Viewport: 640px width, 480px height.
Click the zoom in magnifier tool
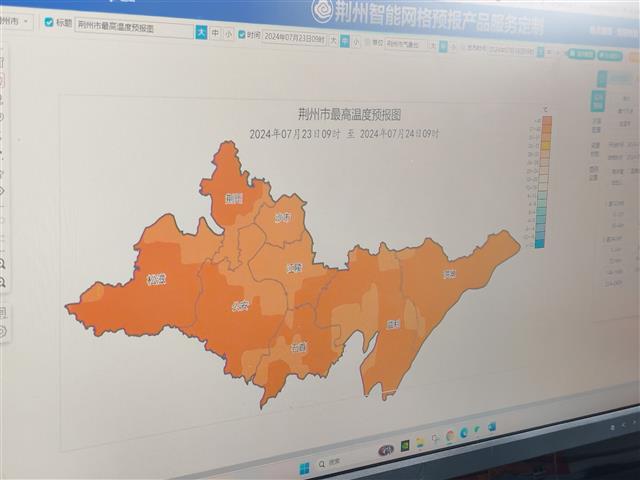tap(3, 263)
